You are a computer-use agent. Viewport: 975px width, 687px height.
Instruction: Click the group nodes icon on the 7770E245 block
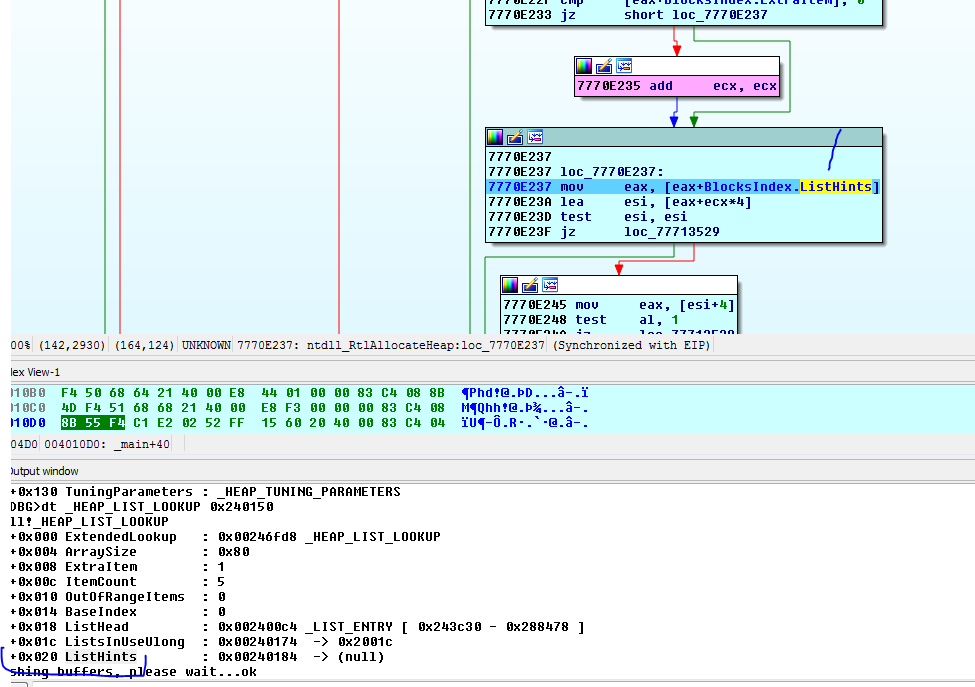tap(550, 285)
